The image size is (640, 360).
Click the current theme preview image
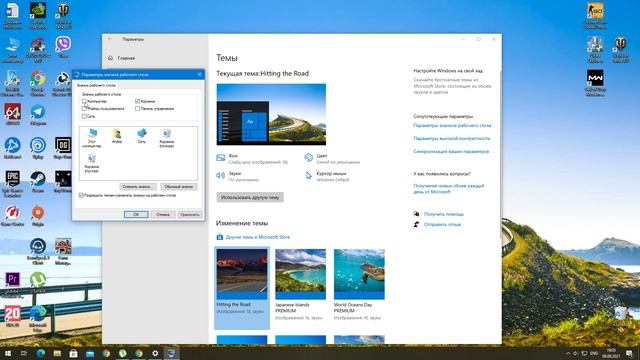pyautogui.click(x=271, y=114)
